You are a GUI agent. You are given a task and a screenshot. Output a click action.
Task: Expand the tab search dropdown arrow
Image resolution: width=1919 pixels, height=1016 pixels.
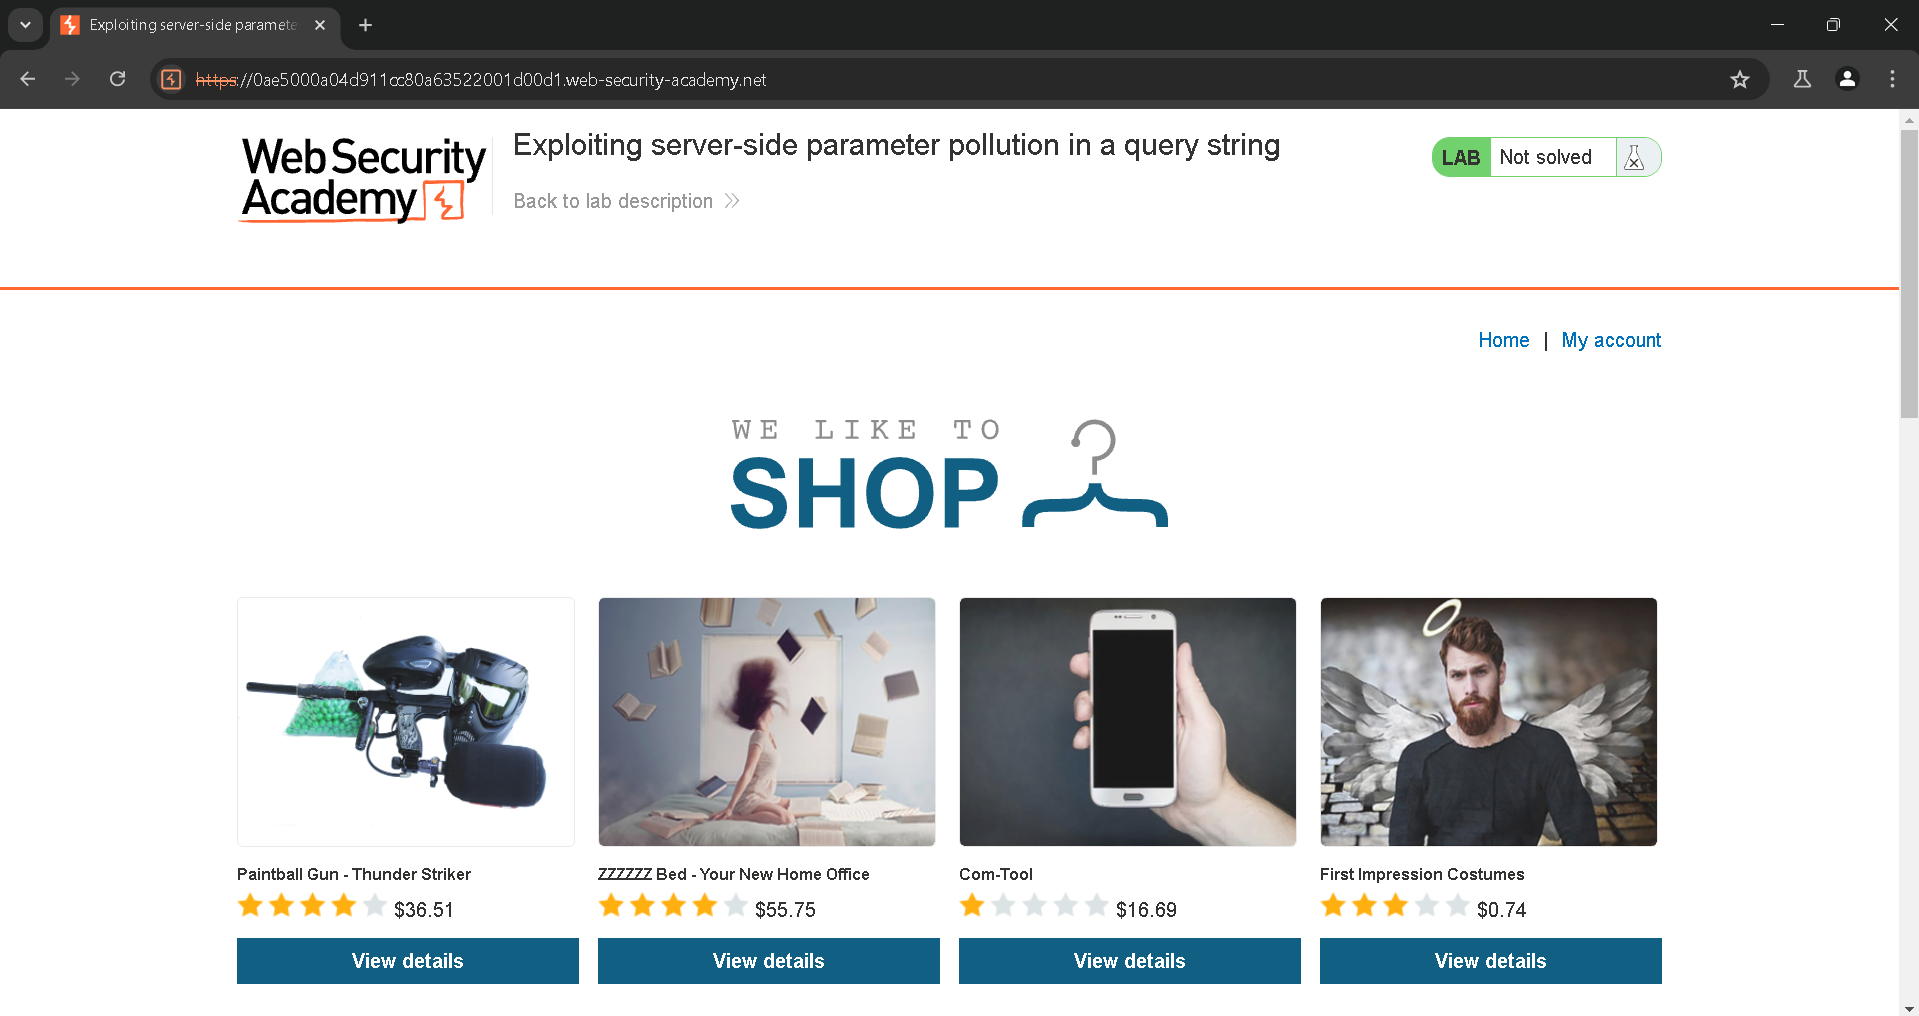click(x=25, y=25)
